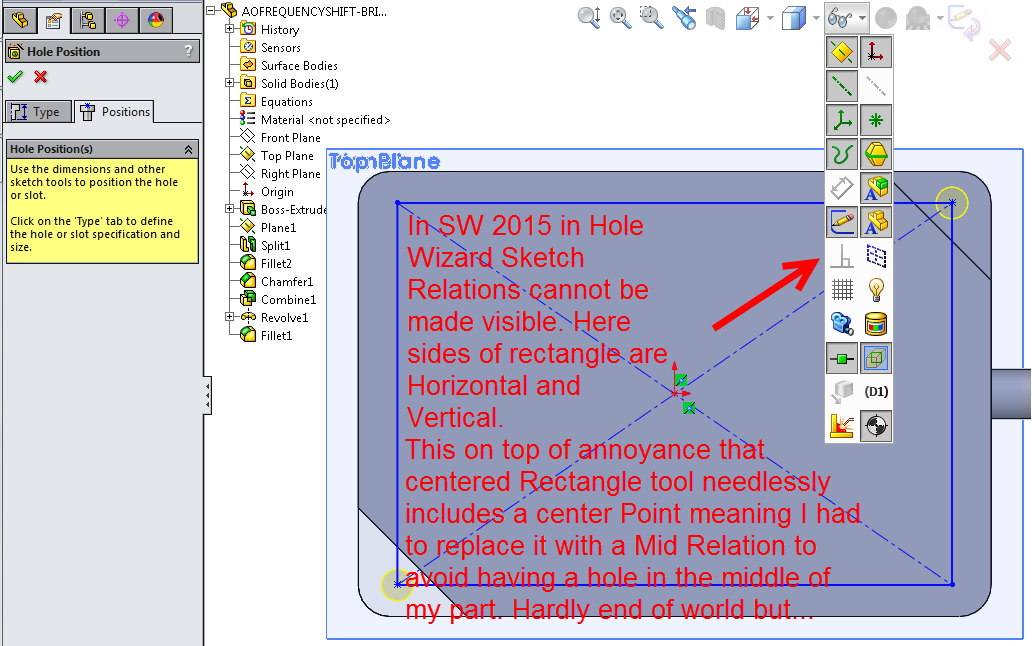
Task: Toggle View Cameras icon
Action: 842,324
